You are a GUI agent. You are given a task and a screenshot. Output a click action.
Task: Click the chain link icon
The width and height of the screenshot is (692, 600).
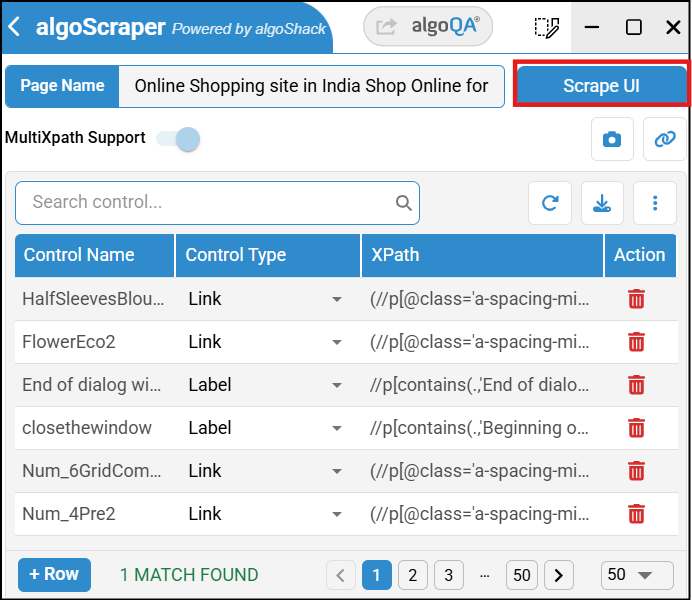point(664,140)
